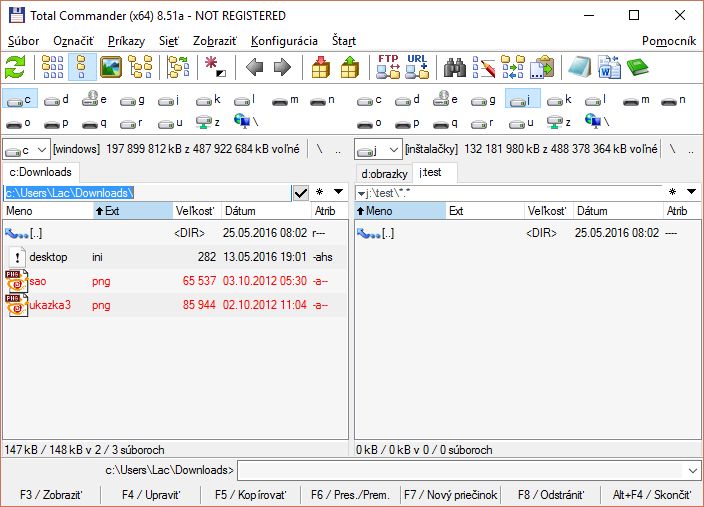Select network drive z in left drive bar
The height and width of the screenshot is (507, 704).
[208, 122]
